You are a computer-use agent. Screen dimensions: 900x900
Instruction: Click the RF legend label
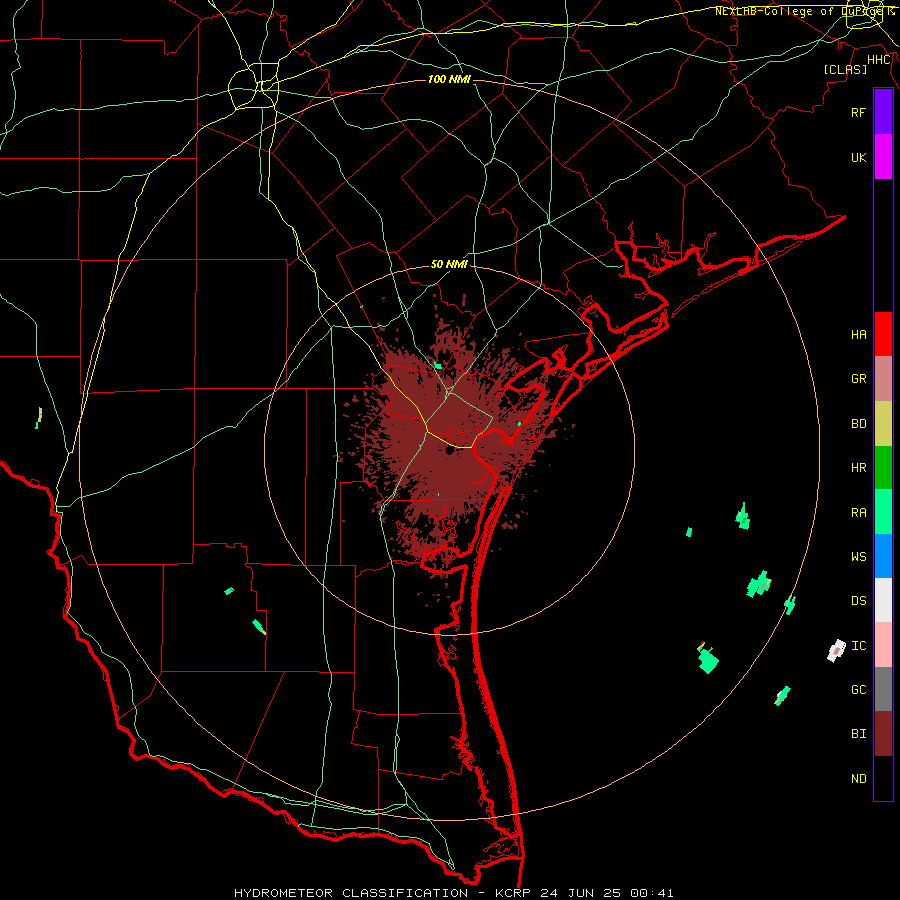pyautogui.click(x=858, y=112)
